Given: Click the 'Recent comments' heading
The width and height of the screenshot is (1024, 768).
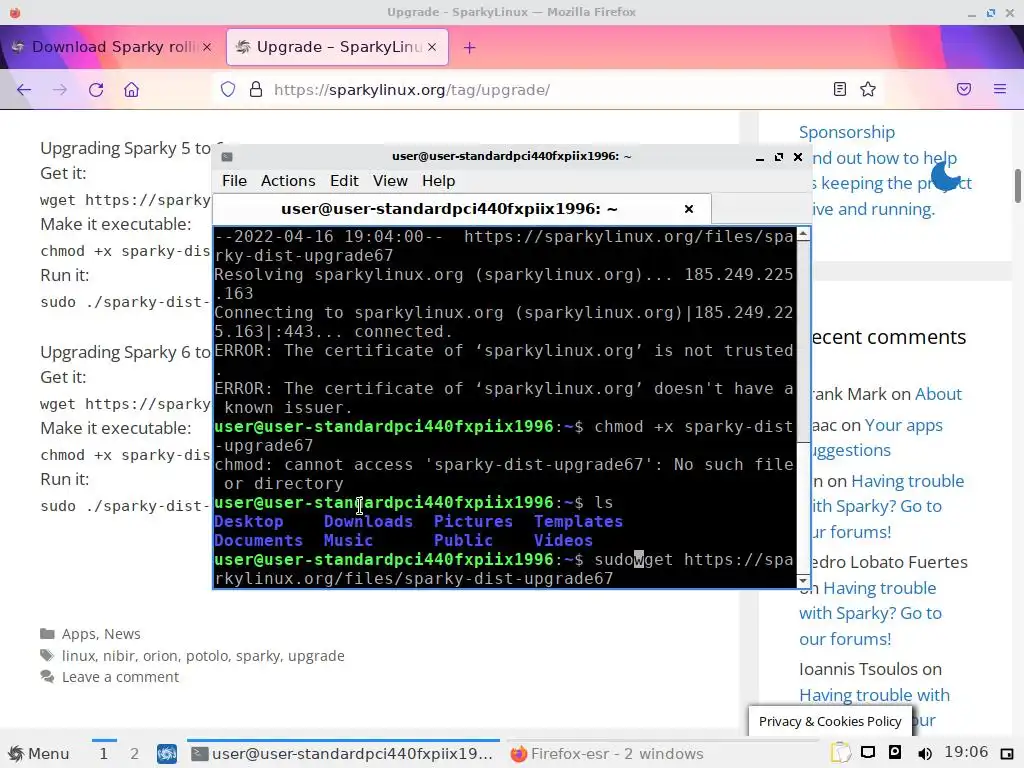Looking at the screenshot, I should click(x=888, y=337).
